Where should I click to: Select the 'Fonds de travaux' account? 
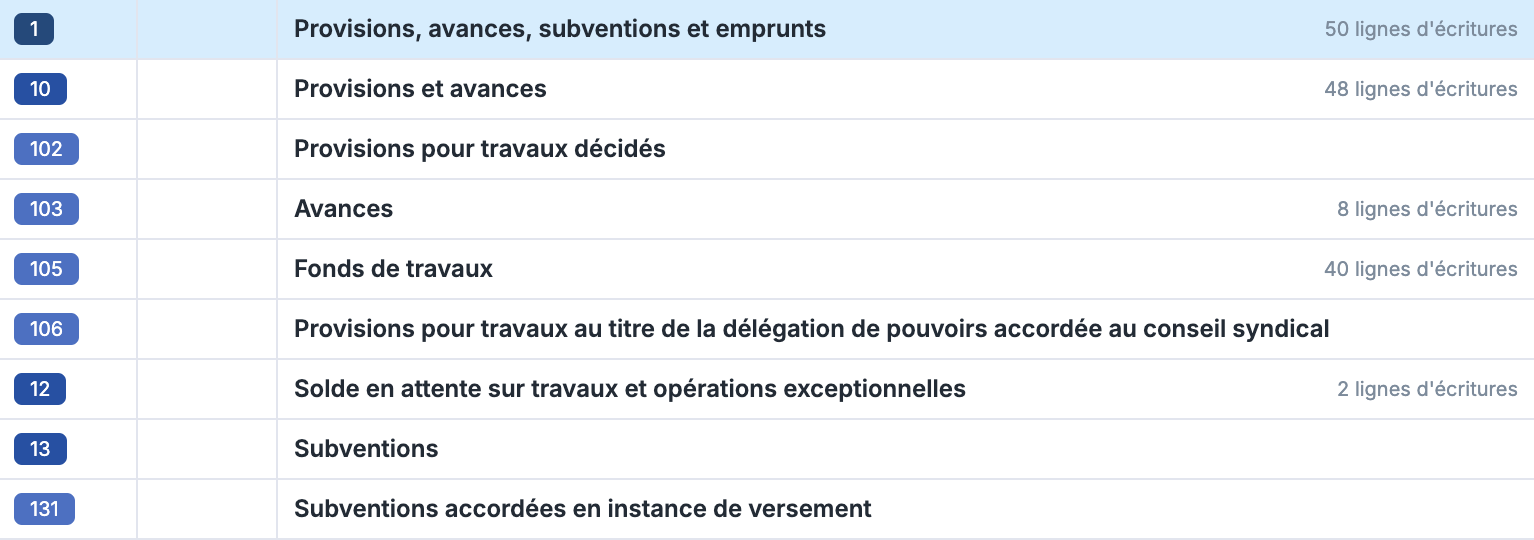[x=393, y=269]
